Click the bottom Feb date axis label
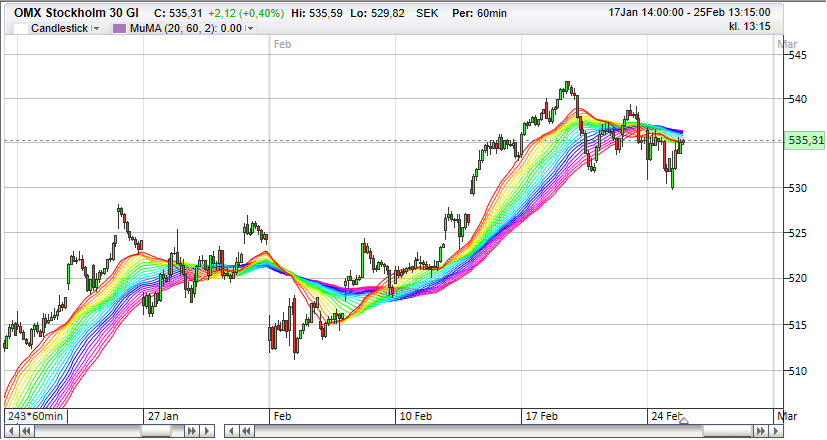 pos(282,416)
